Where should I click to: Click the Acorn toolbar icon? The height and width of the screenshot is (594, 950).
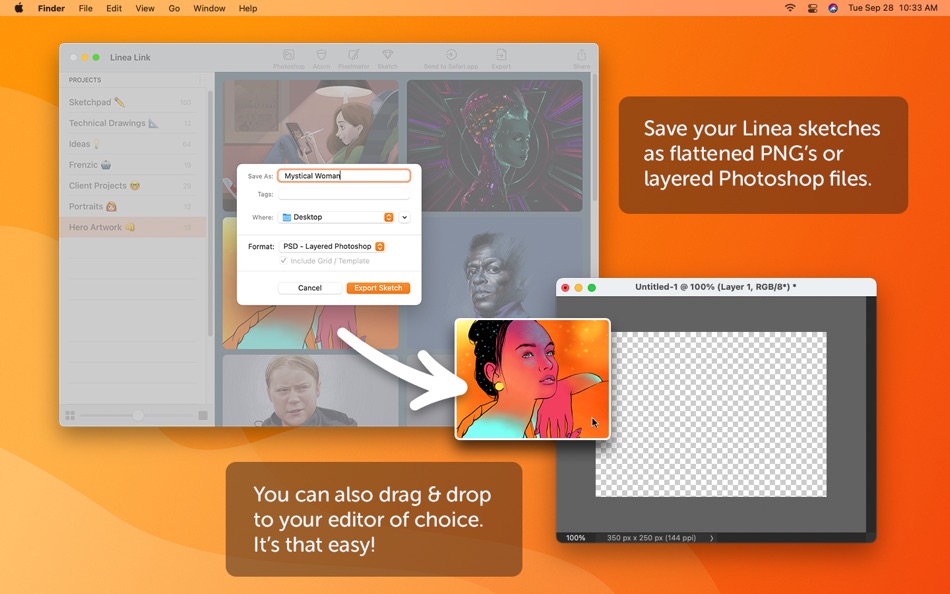pos(321,58)
